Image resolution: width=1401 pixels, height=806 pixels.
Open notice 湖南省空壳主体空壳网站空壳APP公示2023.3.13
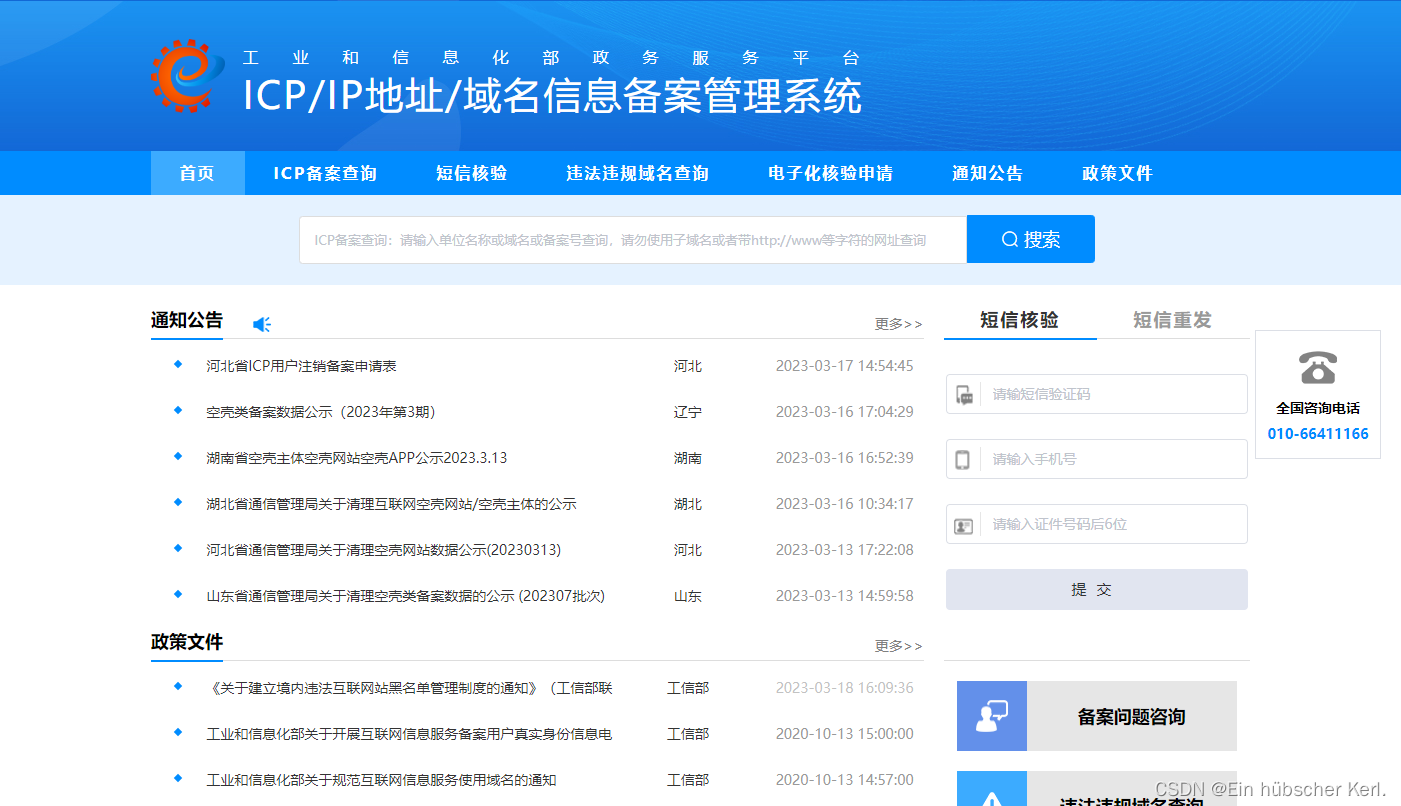[356, 458]
